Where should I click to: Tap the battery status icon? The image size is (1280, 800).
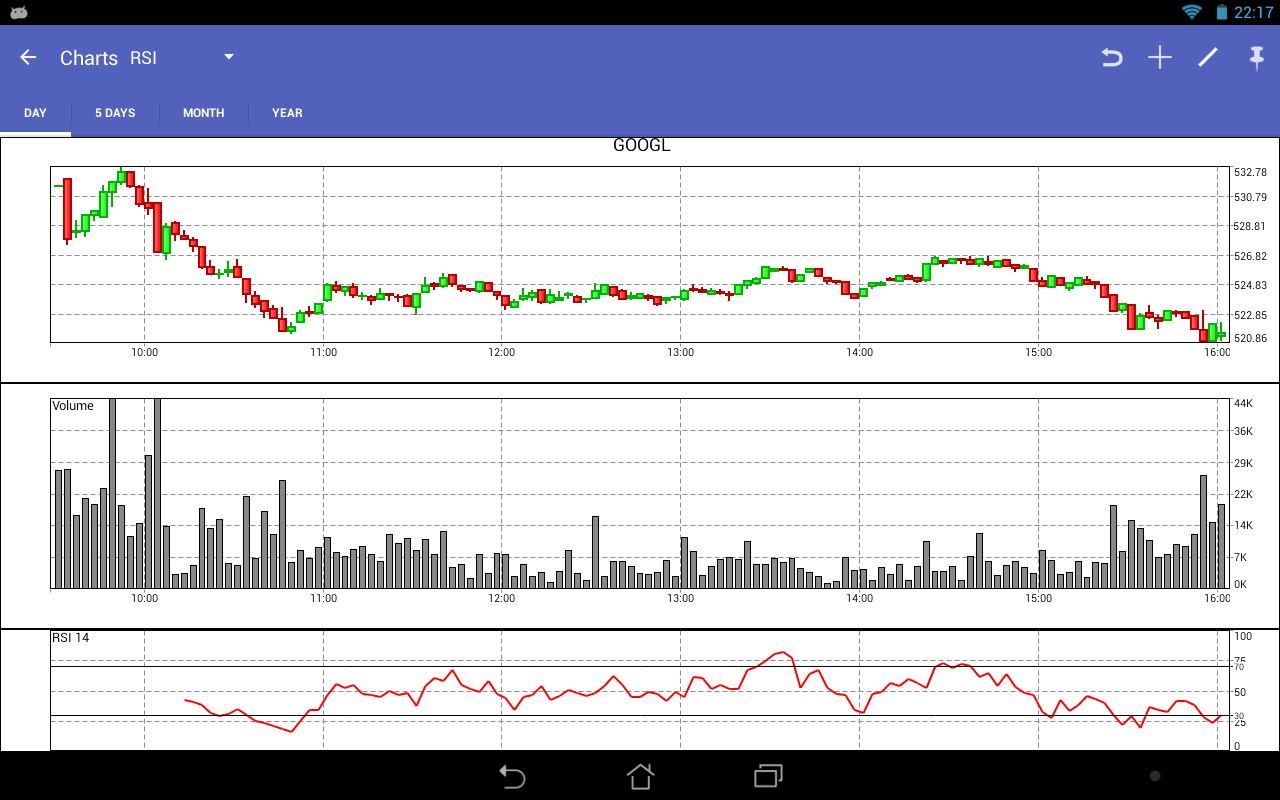coord(1221,12)
